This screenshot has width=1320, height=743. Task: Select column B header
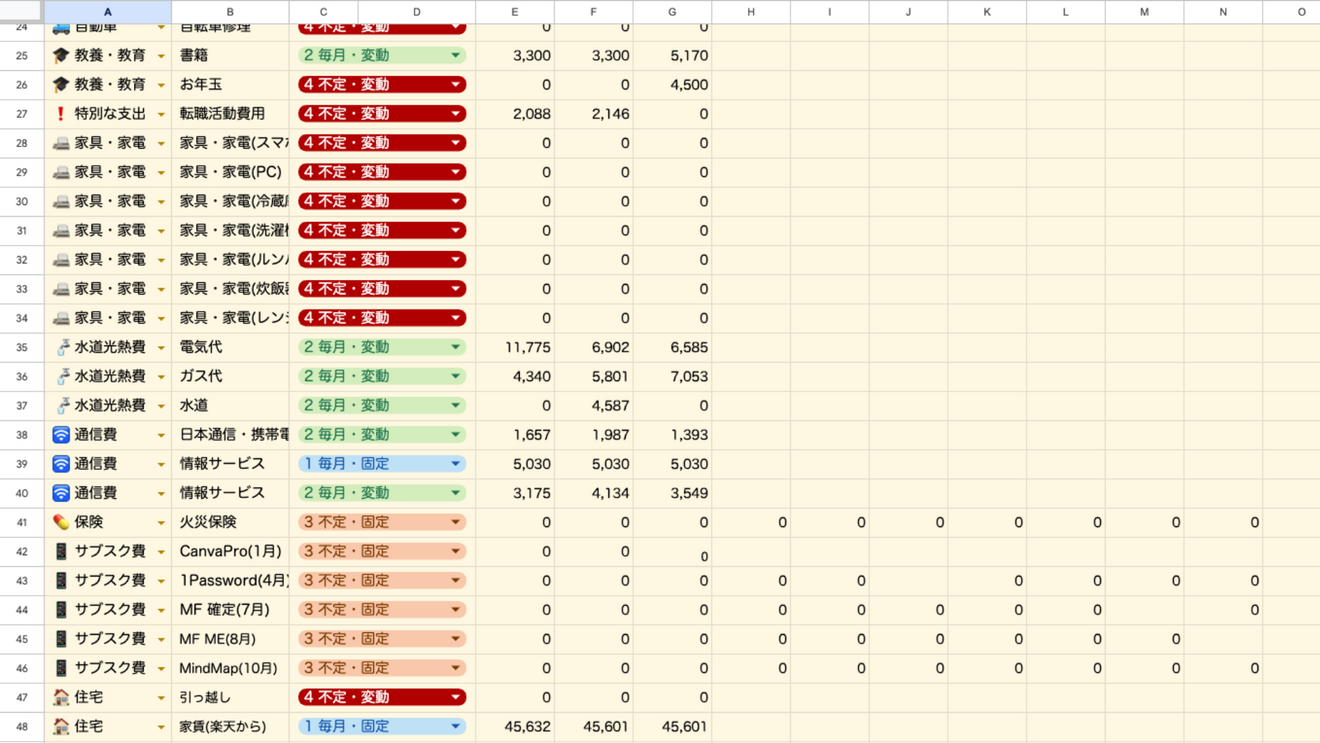click(230, 12)
